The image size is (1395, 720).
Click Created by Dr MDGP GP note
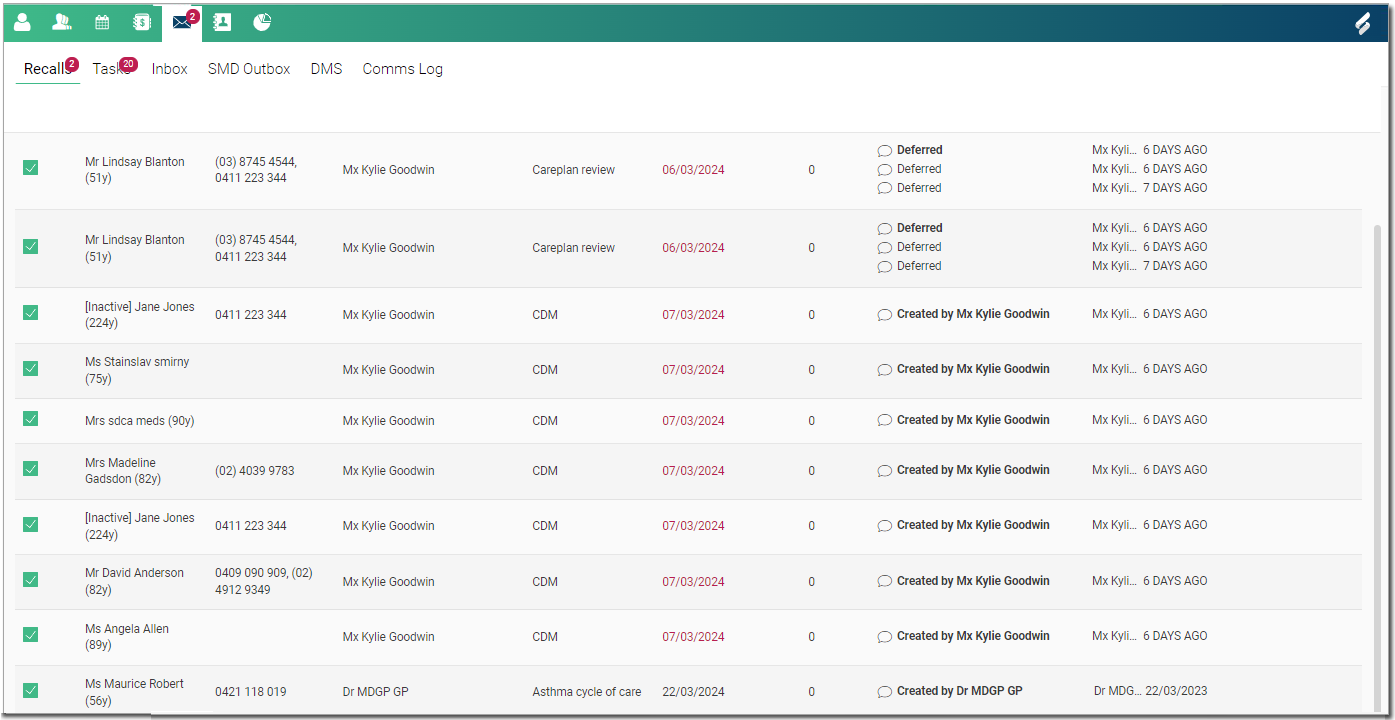pyautogui.click(x=960, y=691)
